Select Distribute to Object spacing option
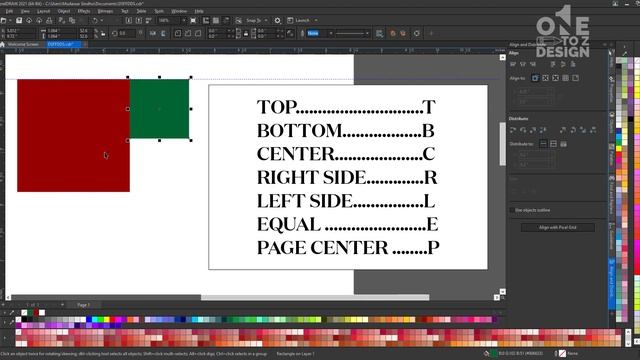This screenshot has height=360, width=640. point(564,144)
